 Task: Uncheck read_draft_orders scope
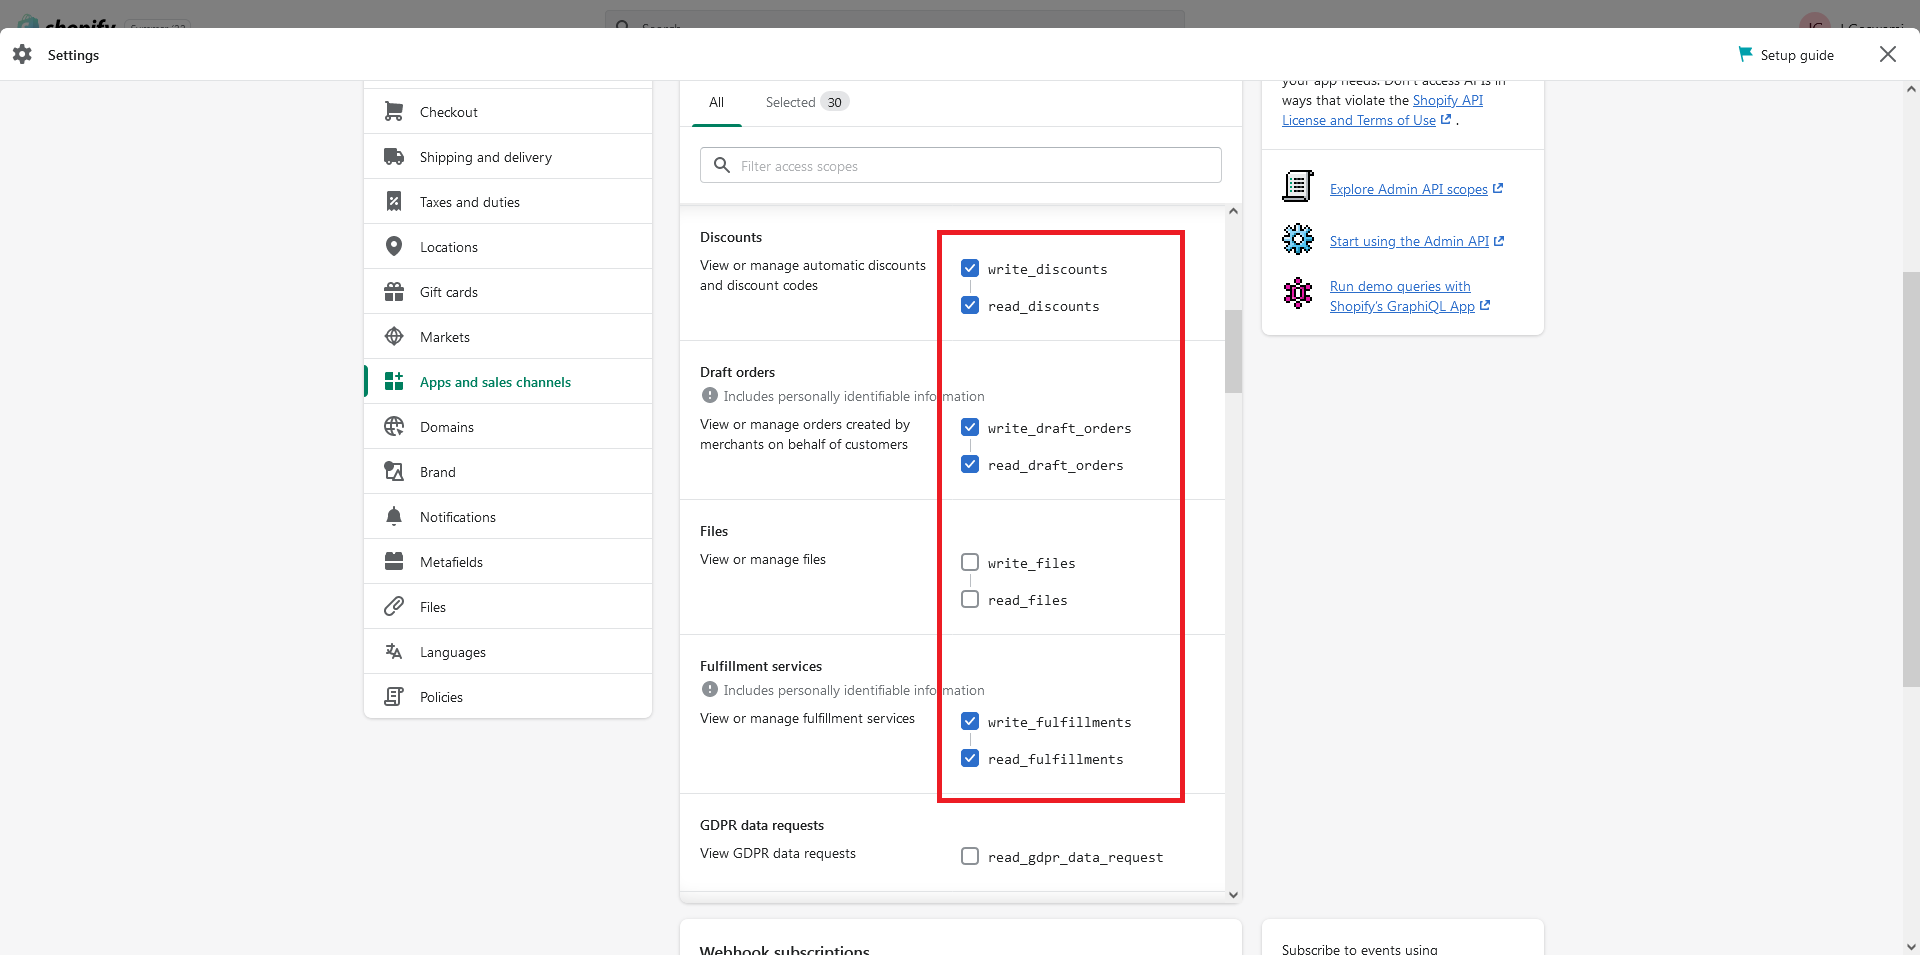pos(970,464)
